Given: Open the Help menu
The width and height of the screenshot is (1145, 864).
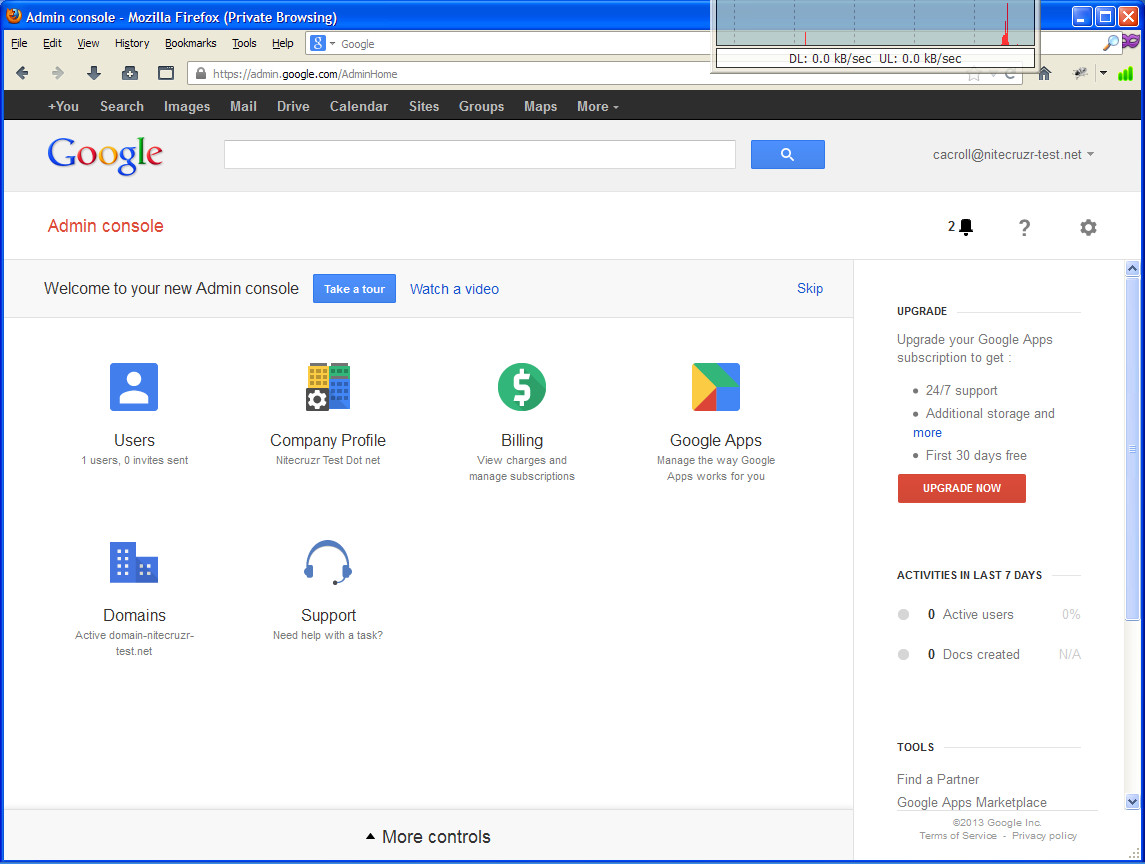Looking at the screenshot, I should (x=283, y=43).
